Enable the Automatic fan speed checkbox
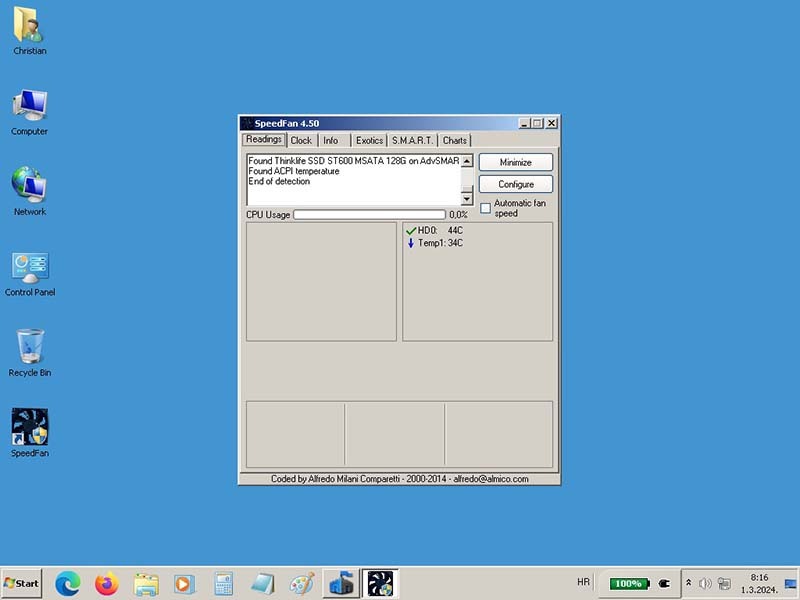800x600 pixels. (486, 208)
